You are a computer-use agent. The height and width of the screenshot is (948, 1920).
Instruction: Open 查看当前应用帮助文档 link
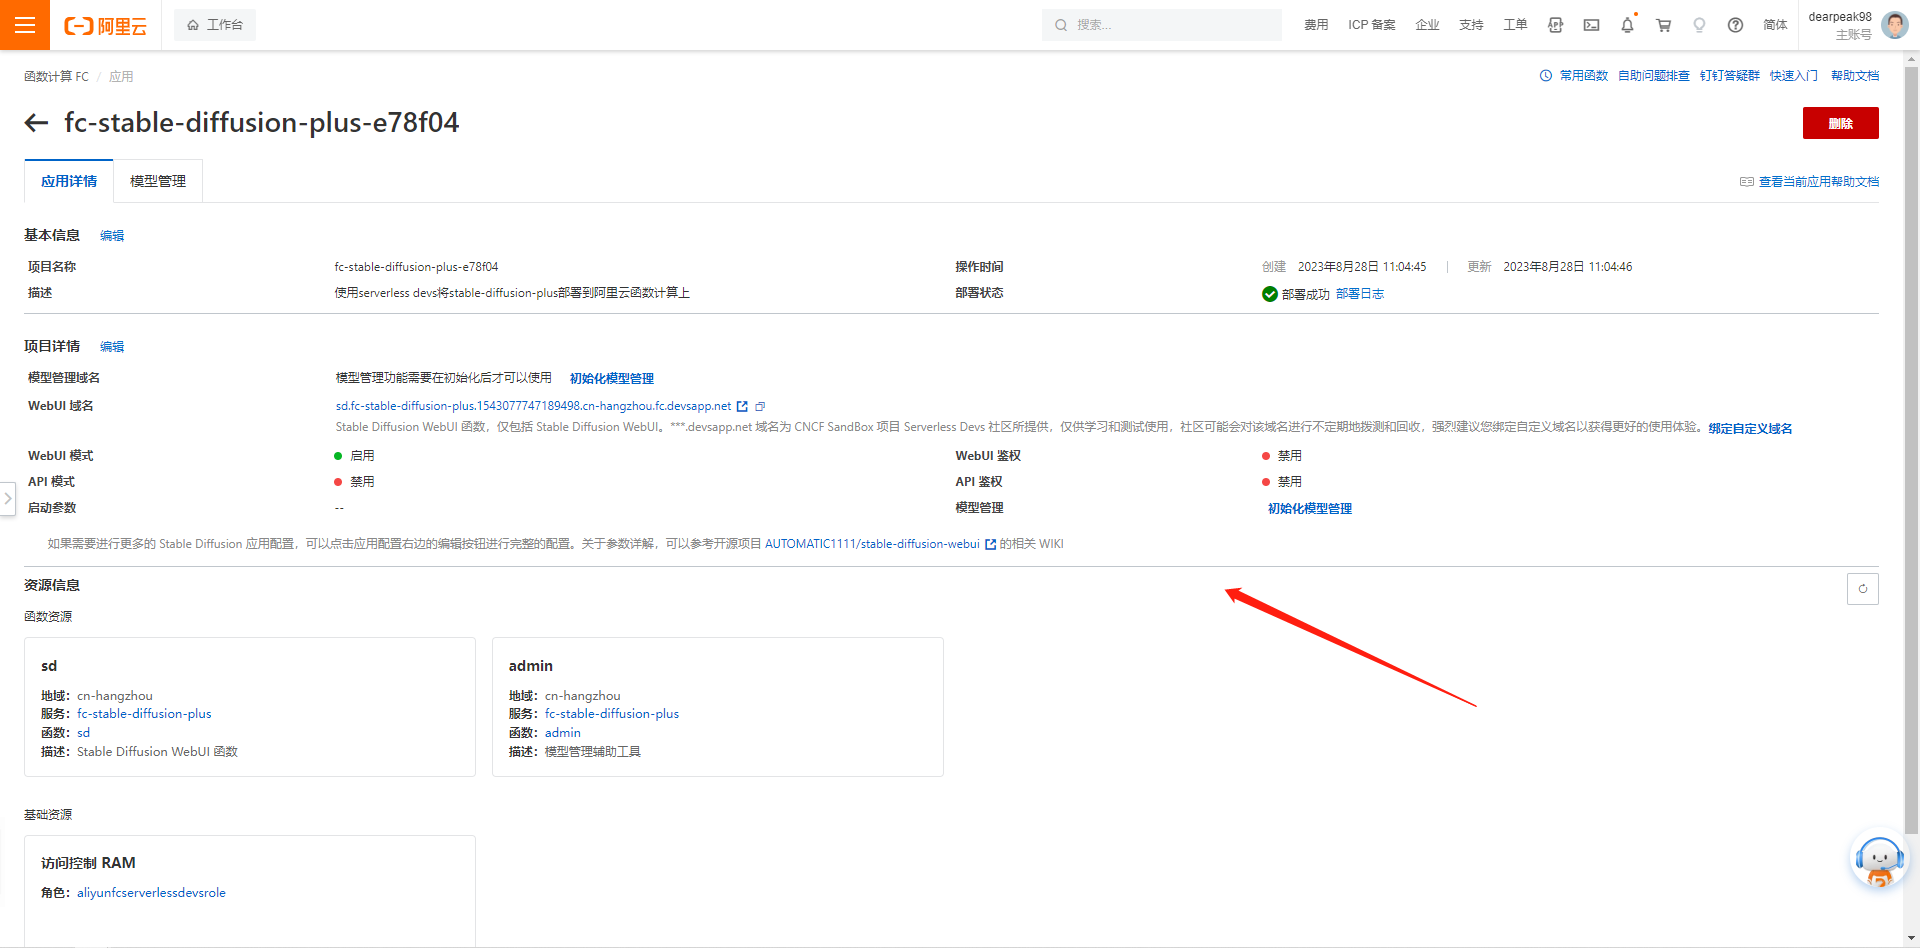(x=1819, y=182)
